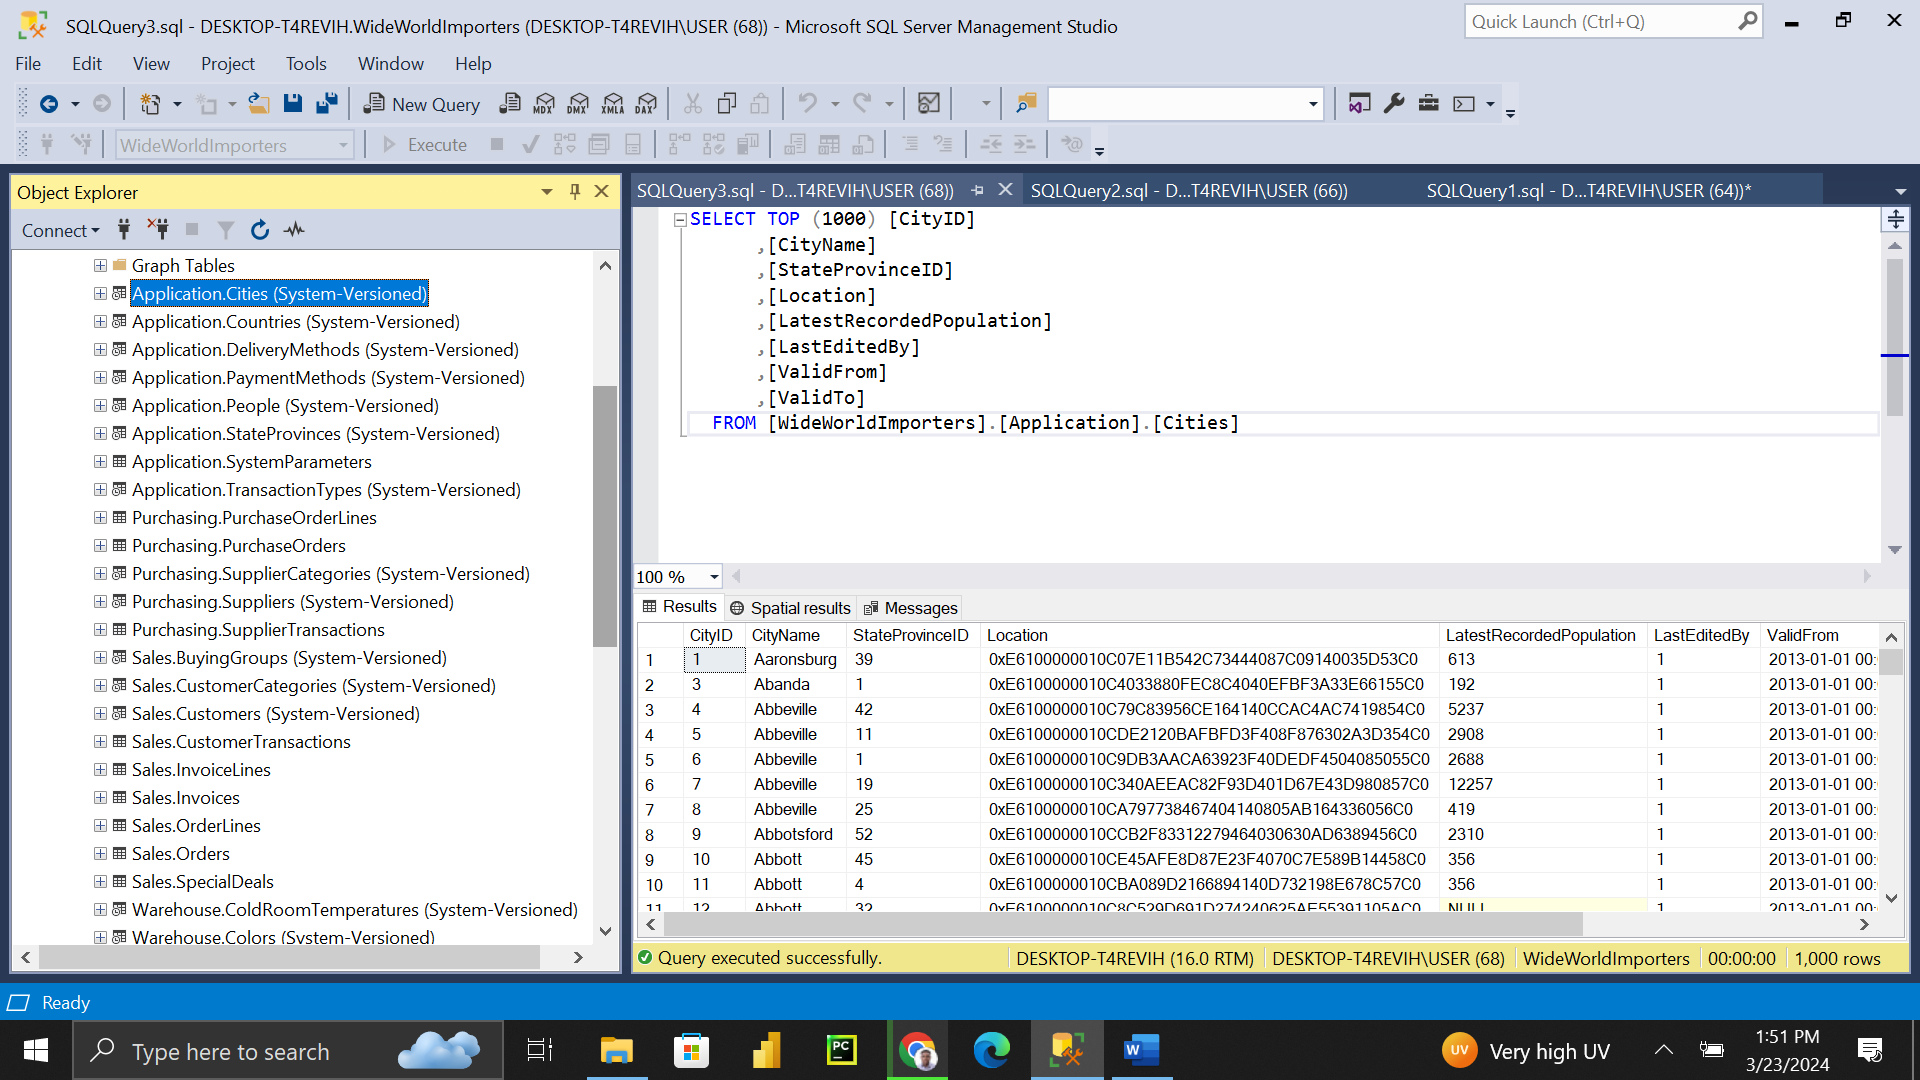Open the WideWorldImporters database dropdown
Image resolution: width=1920 pixels, height=1080 pixels.
343,146
